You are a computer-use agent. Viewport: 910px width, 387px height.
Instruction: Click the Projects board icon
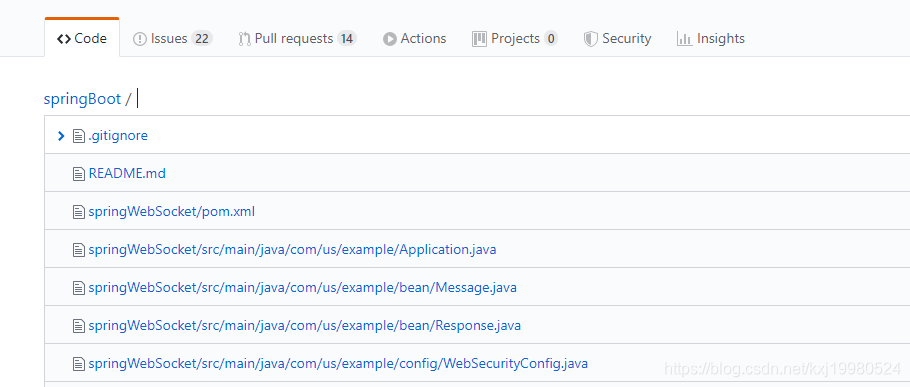[479, 39]
